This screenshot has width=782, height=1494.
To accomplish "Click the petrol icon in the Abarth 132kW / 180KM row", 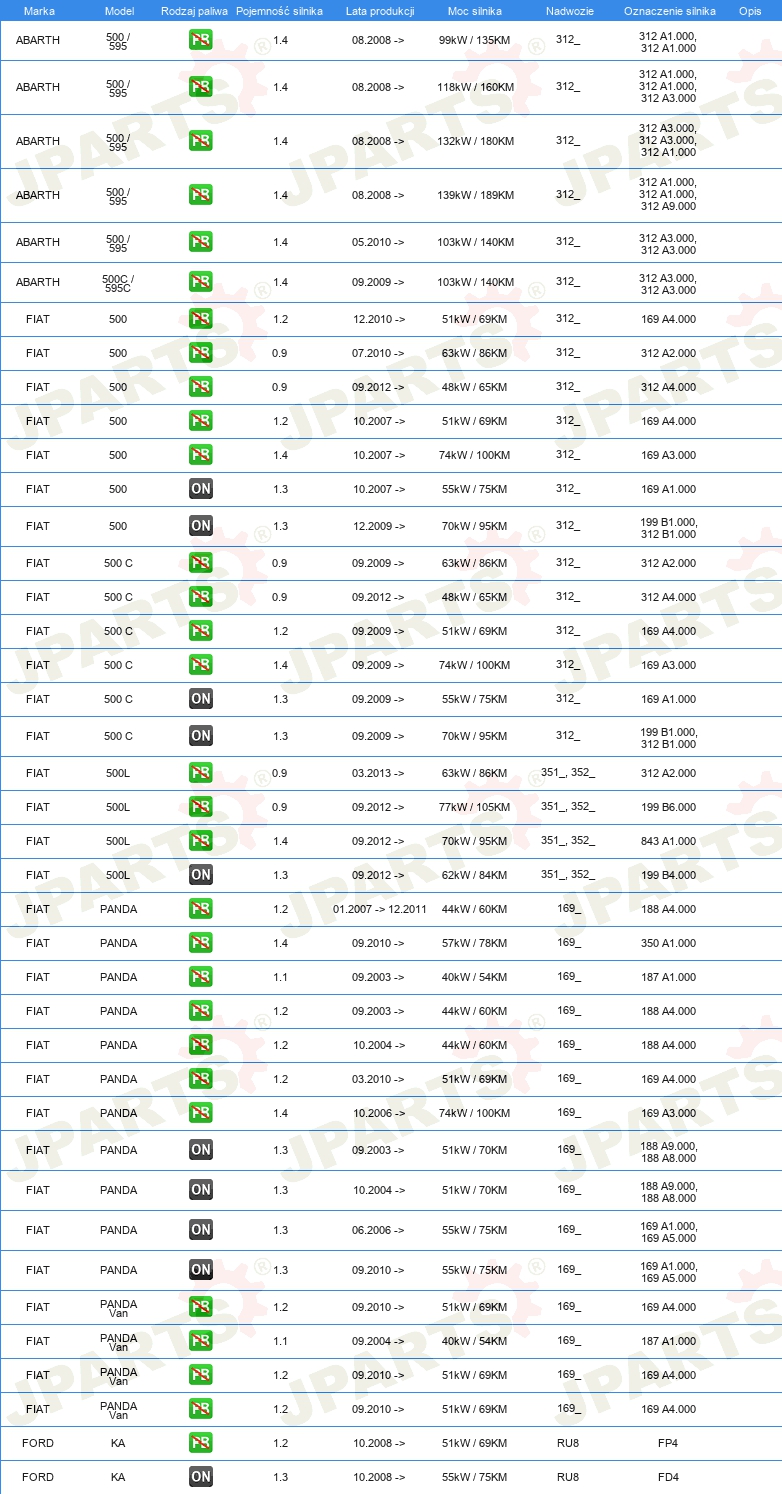I will tap(201, 141).
